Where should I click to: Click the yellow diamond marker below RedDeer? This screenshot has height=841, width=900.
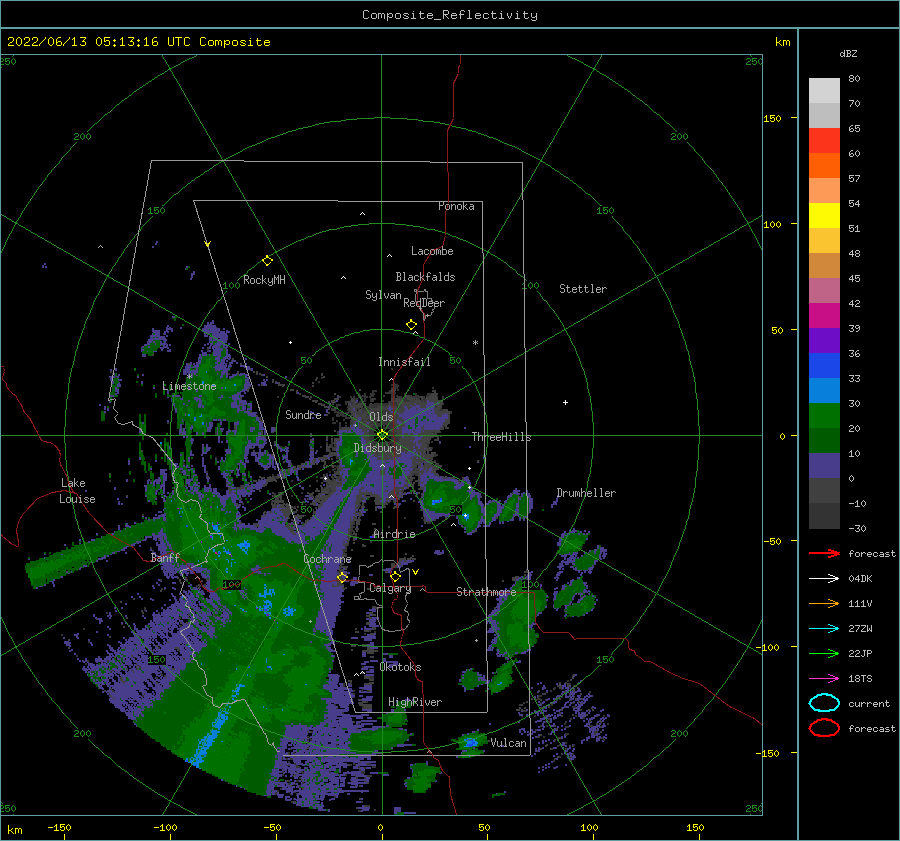click(412, 325)
